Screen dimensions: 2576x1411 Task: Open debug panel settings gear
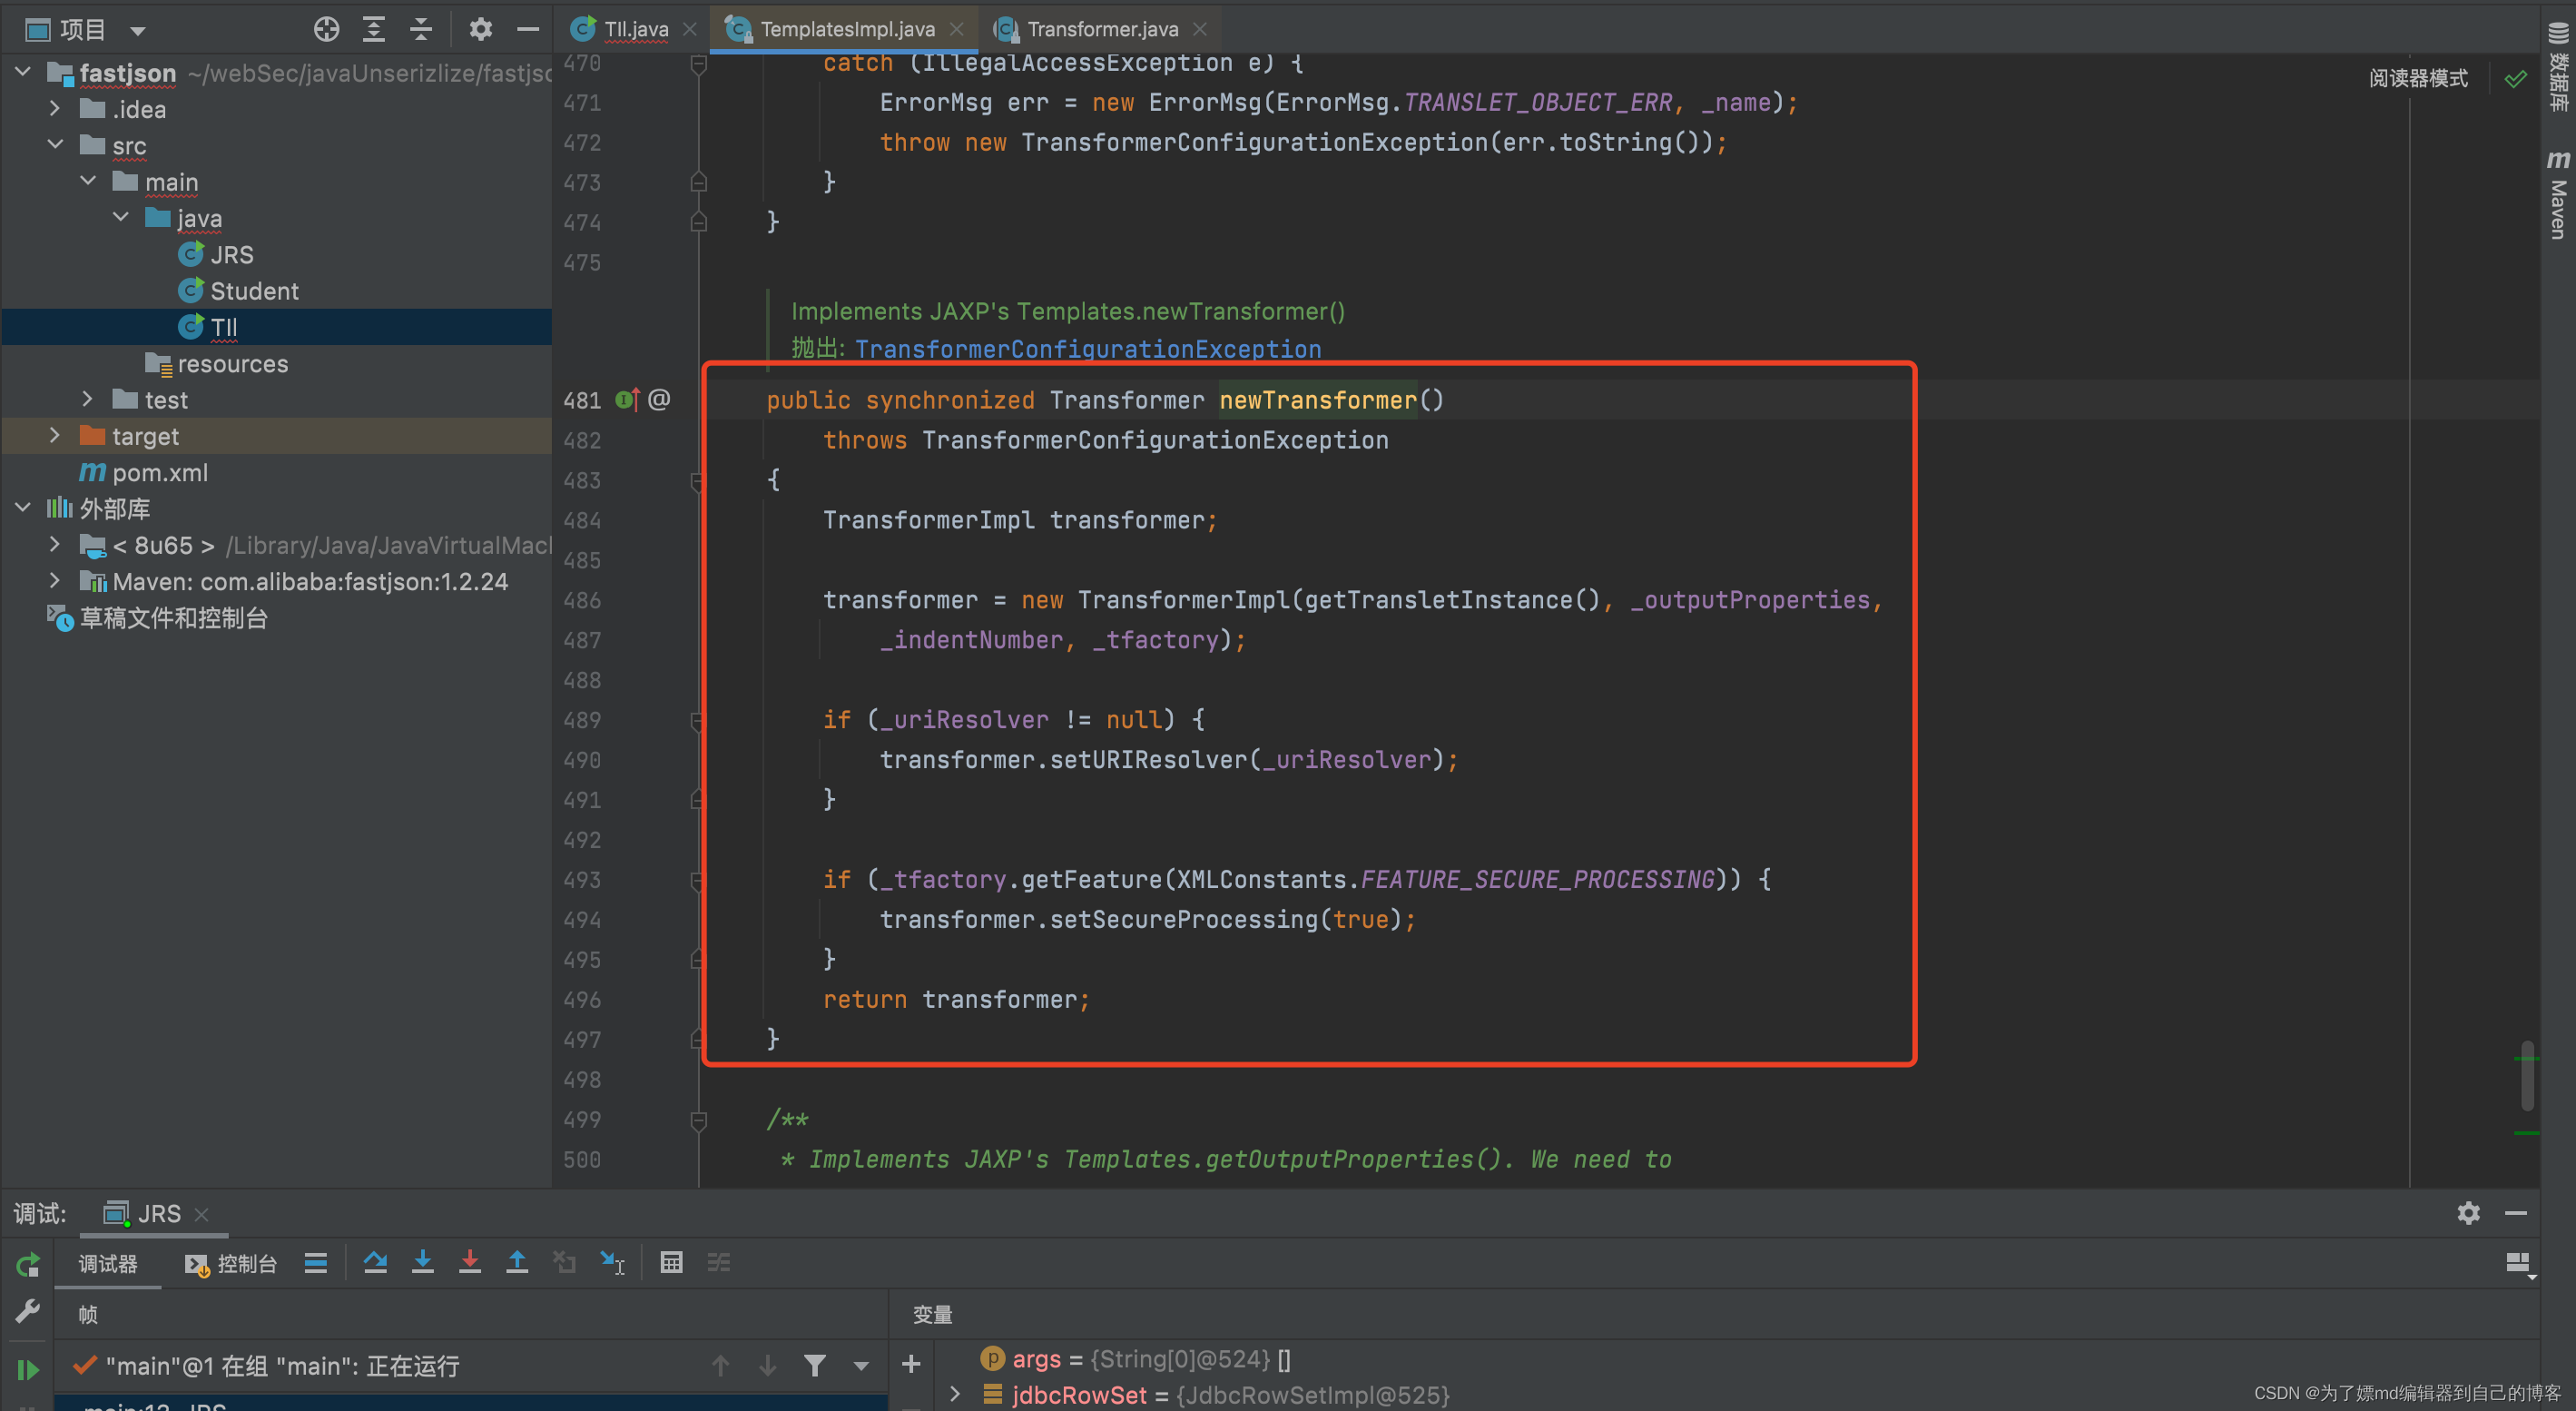click(2468, 1213)
